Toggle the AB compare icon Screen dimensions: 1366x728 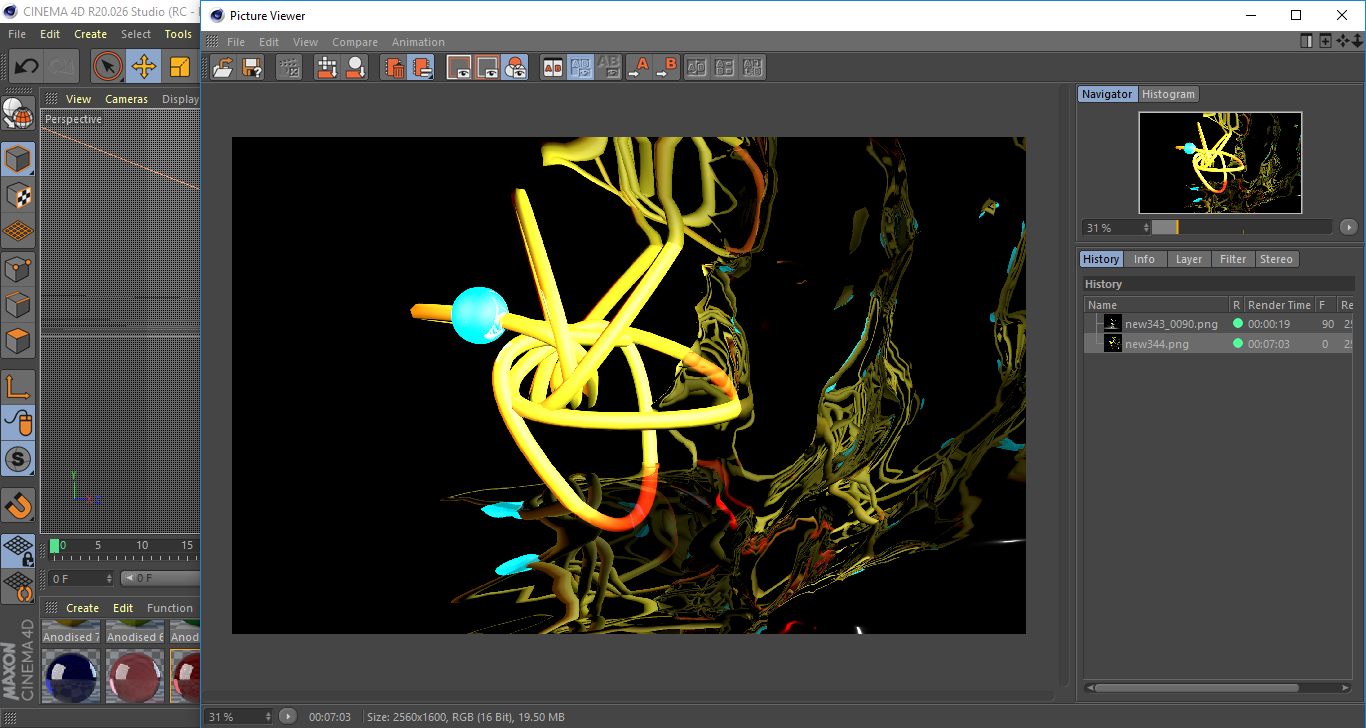click(552, 67)
